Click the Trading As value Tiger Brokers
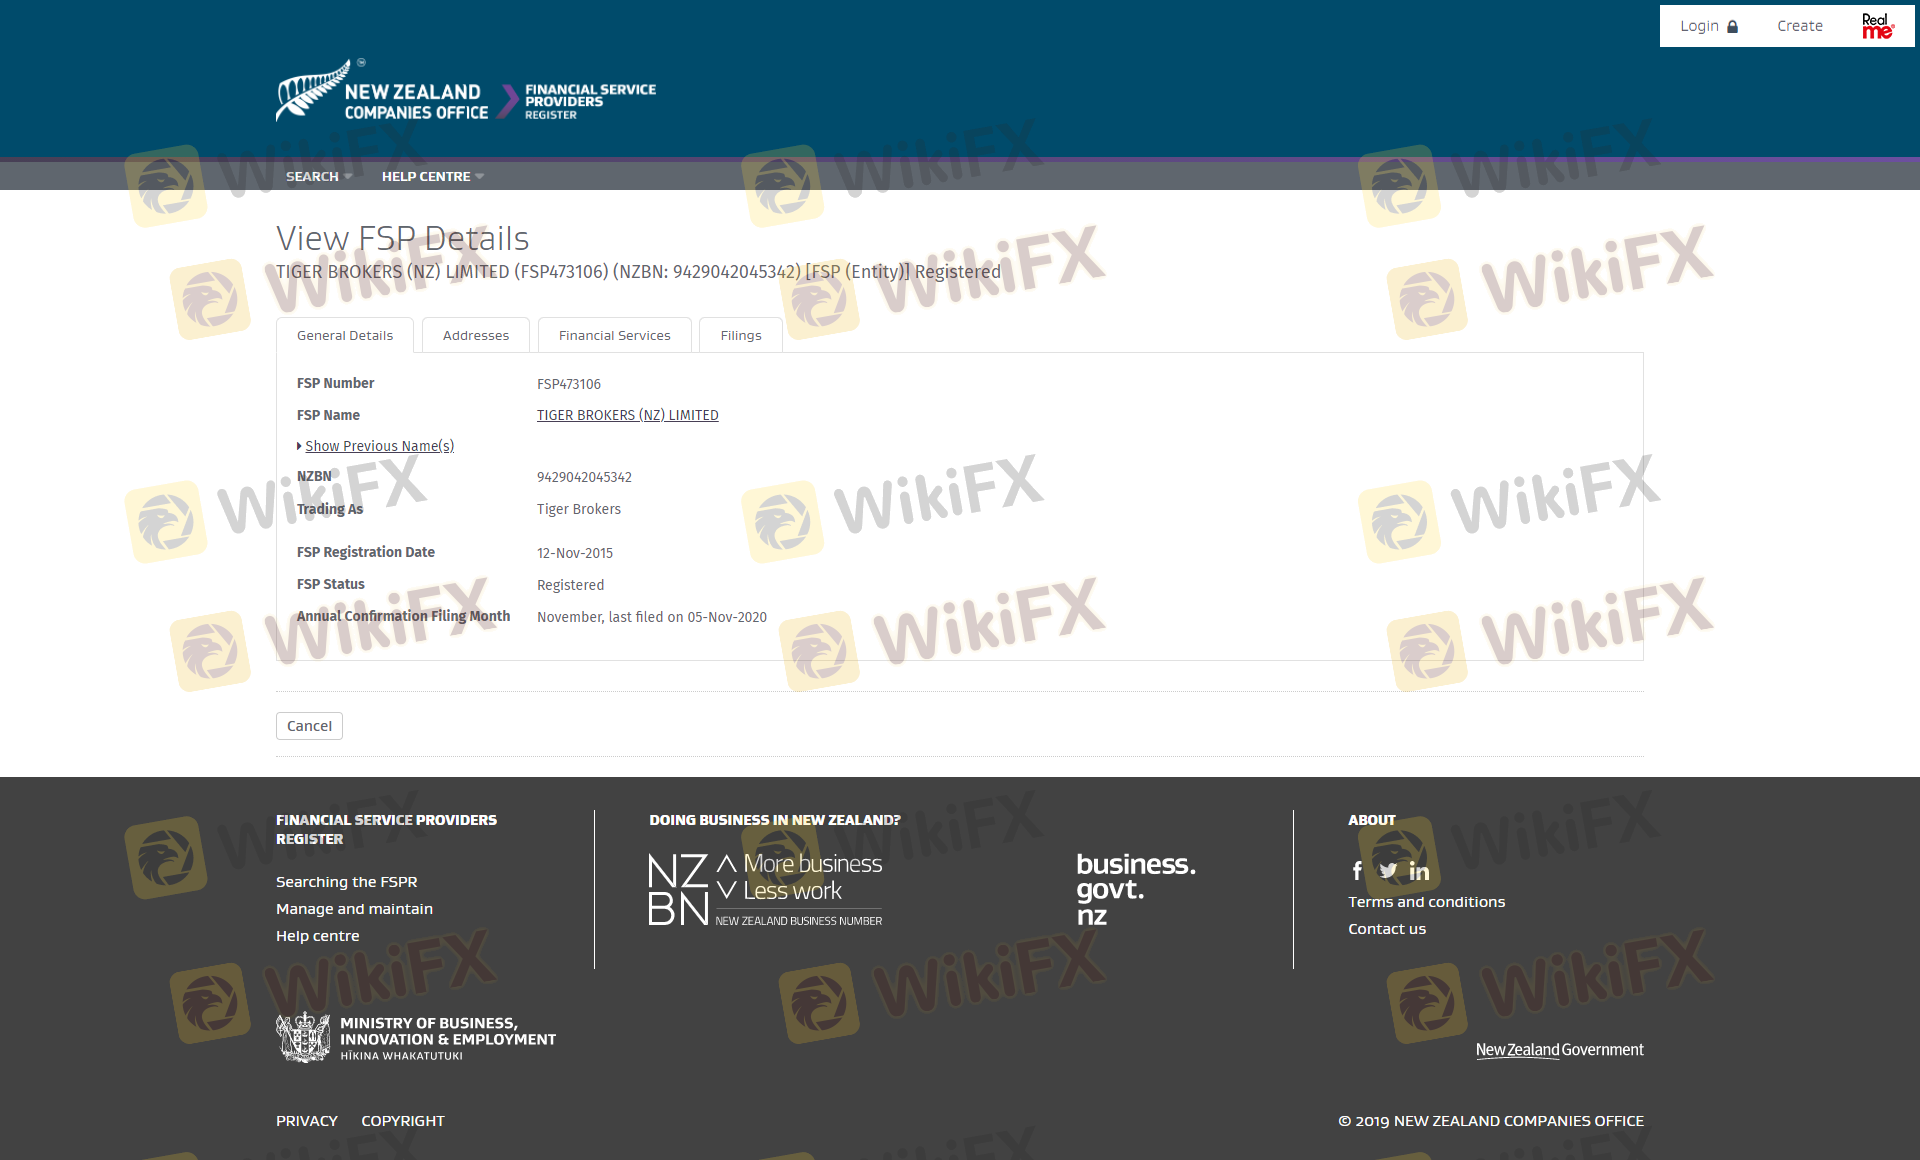This screenshot has width=1920, height=1160. 579,509
